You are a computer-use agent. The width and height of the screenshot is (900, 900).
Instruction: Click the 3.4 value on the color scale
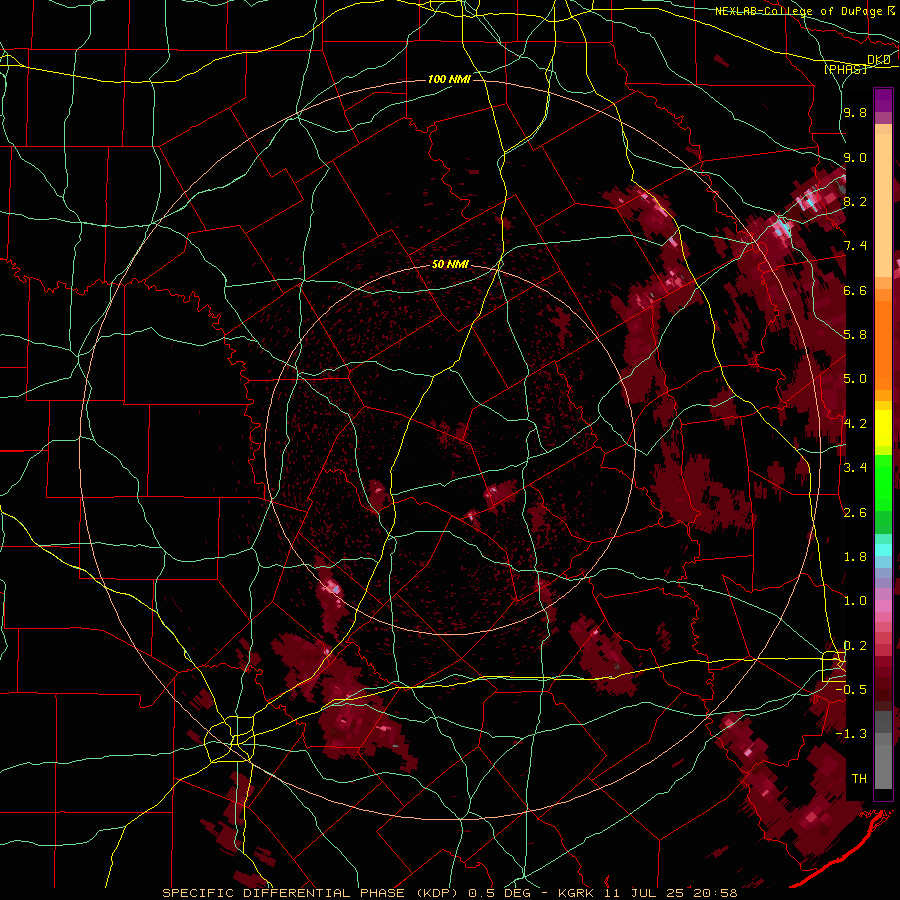pyautogui.click(x=855, y=468)
